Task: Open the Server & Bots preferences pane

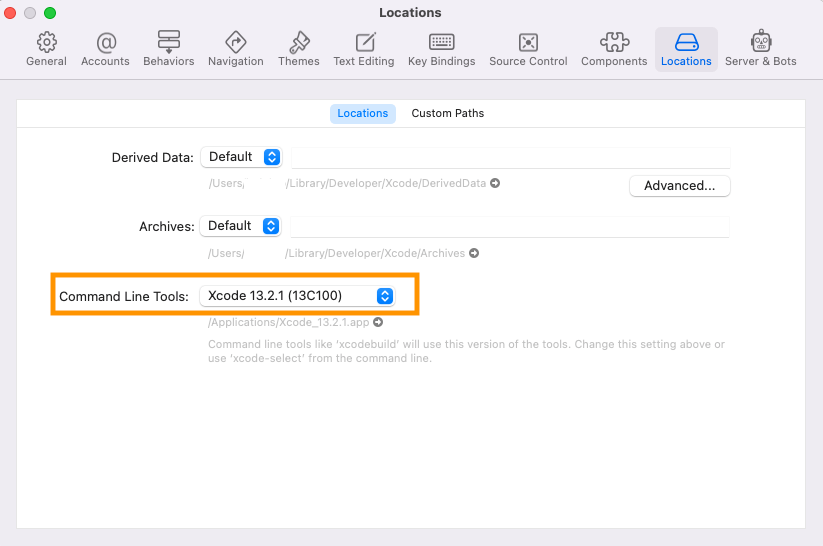Action: point(761,49)
